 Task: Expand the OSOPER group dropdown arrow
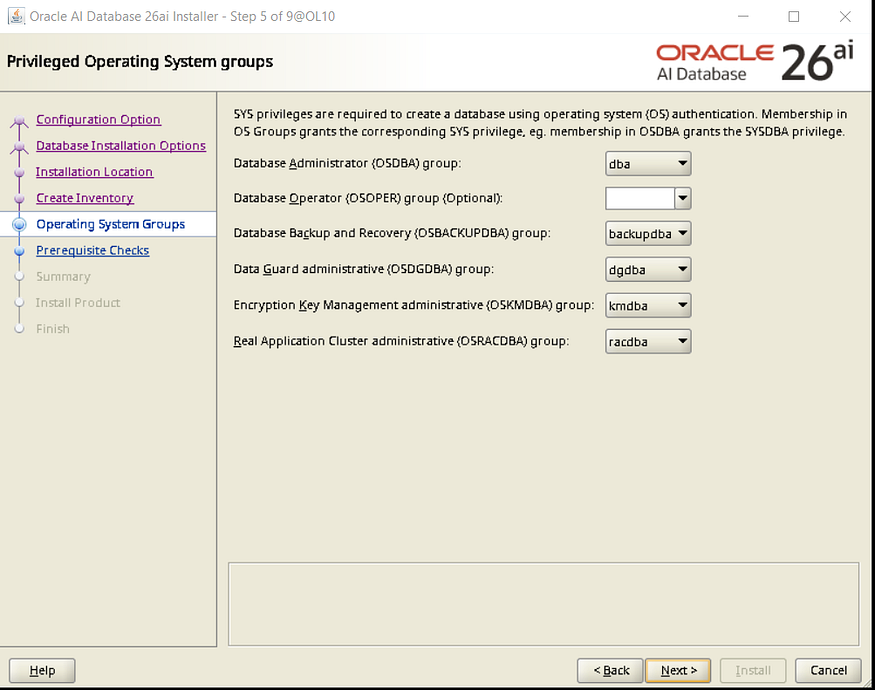[682, 198]
